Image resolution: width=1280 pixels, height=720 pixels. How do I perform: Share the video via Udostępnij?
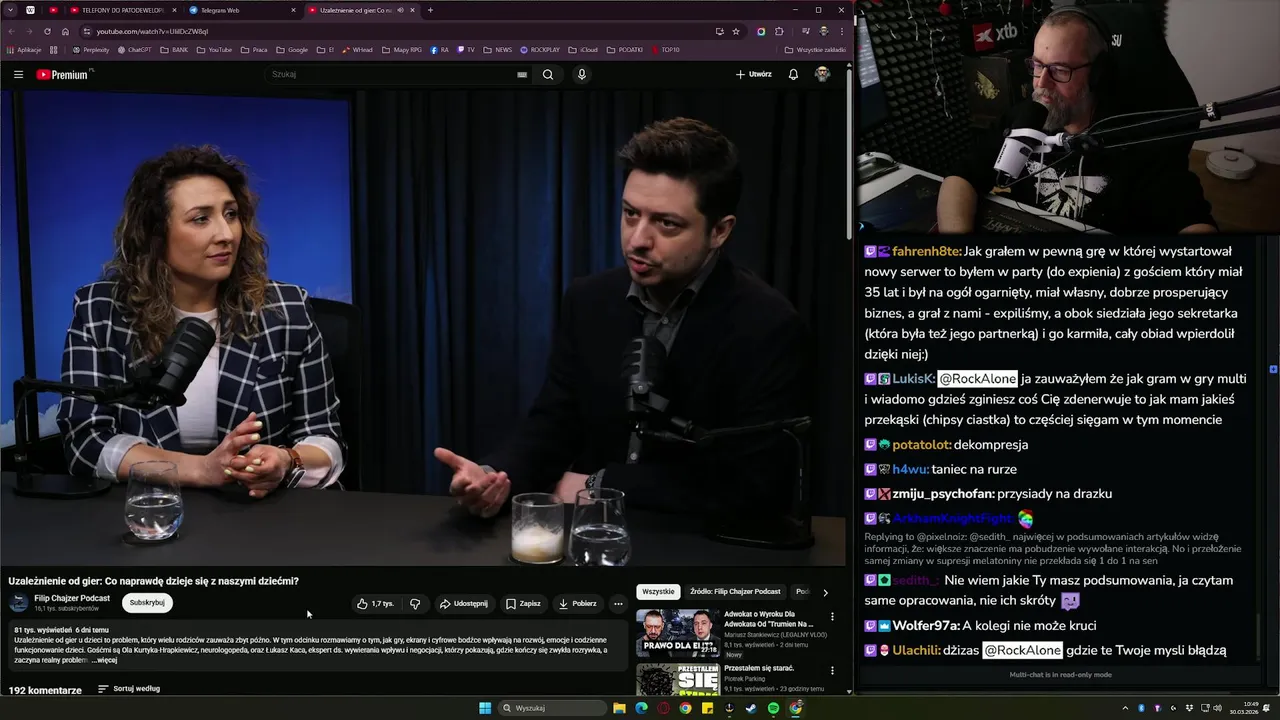coord(464,603)
